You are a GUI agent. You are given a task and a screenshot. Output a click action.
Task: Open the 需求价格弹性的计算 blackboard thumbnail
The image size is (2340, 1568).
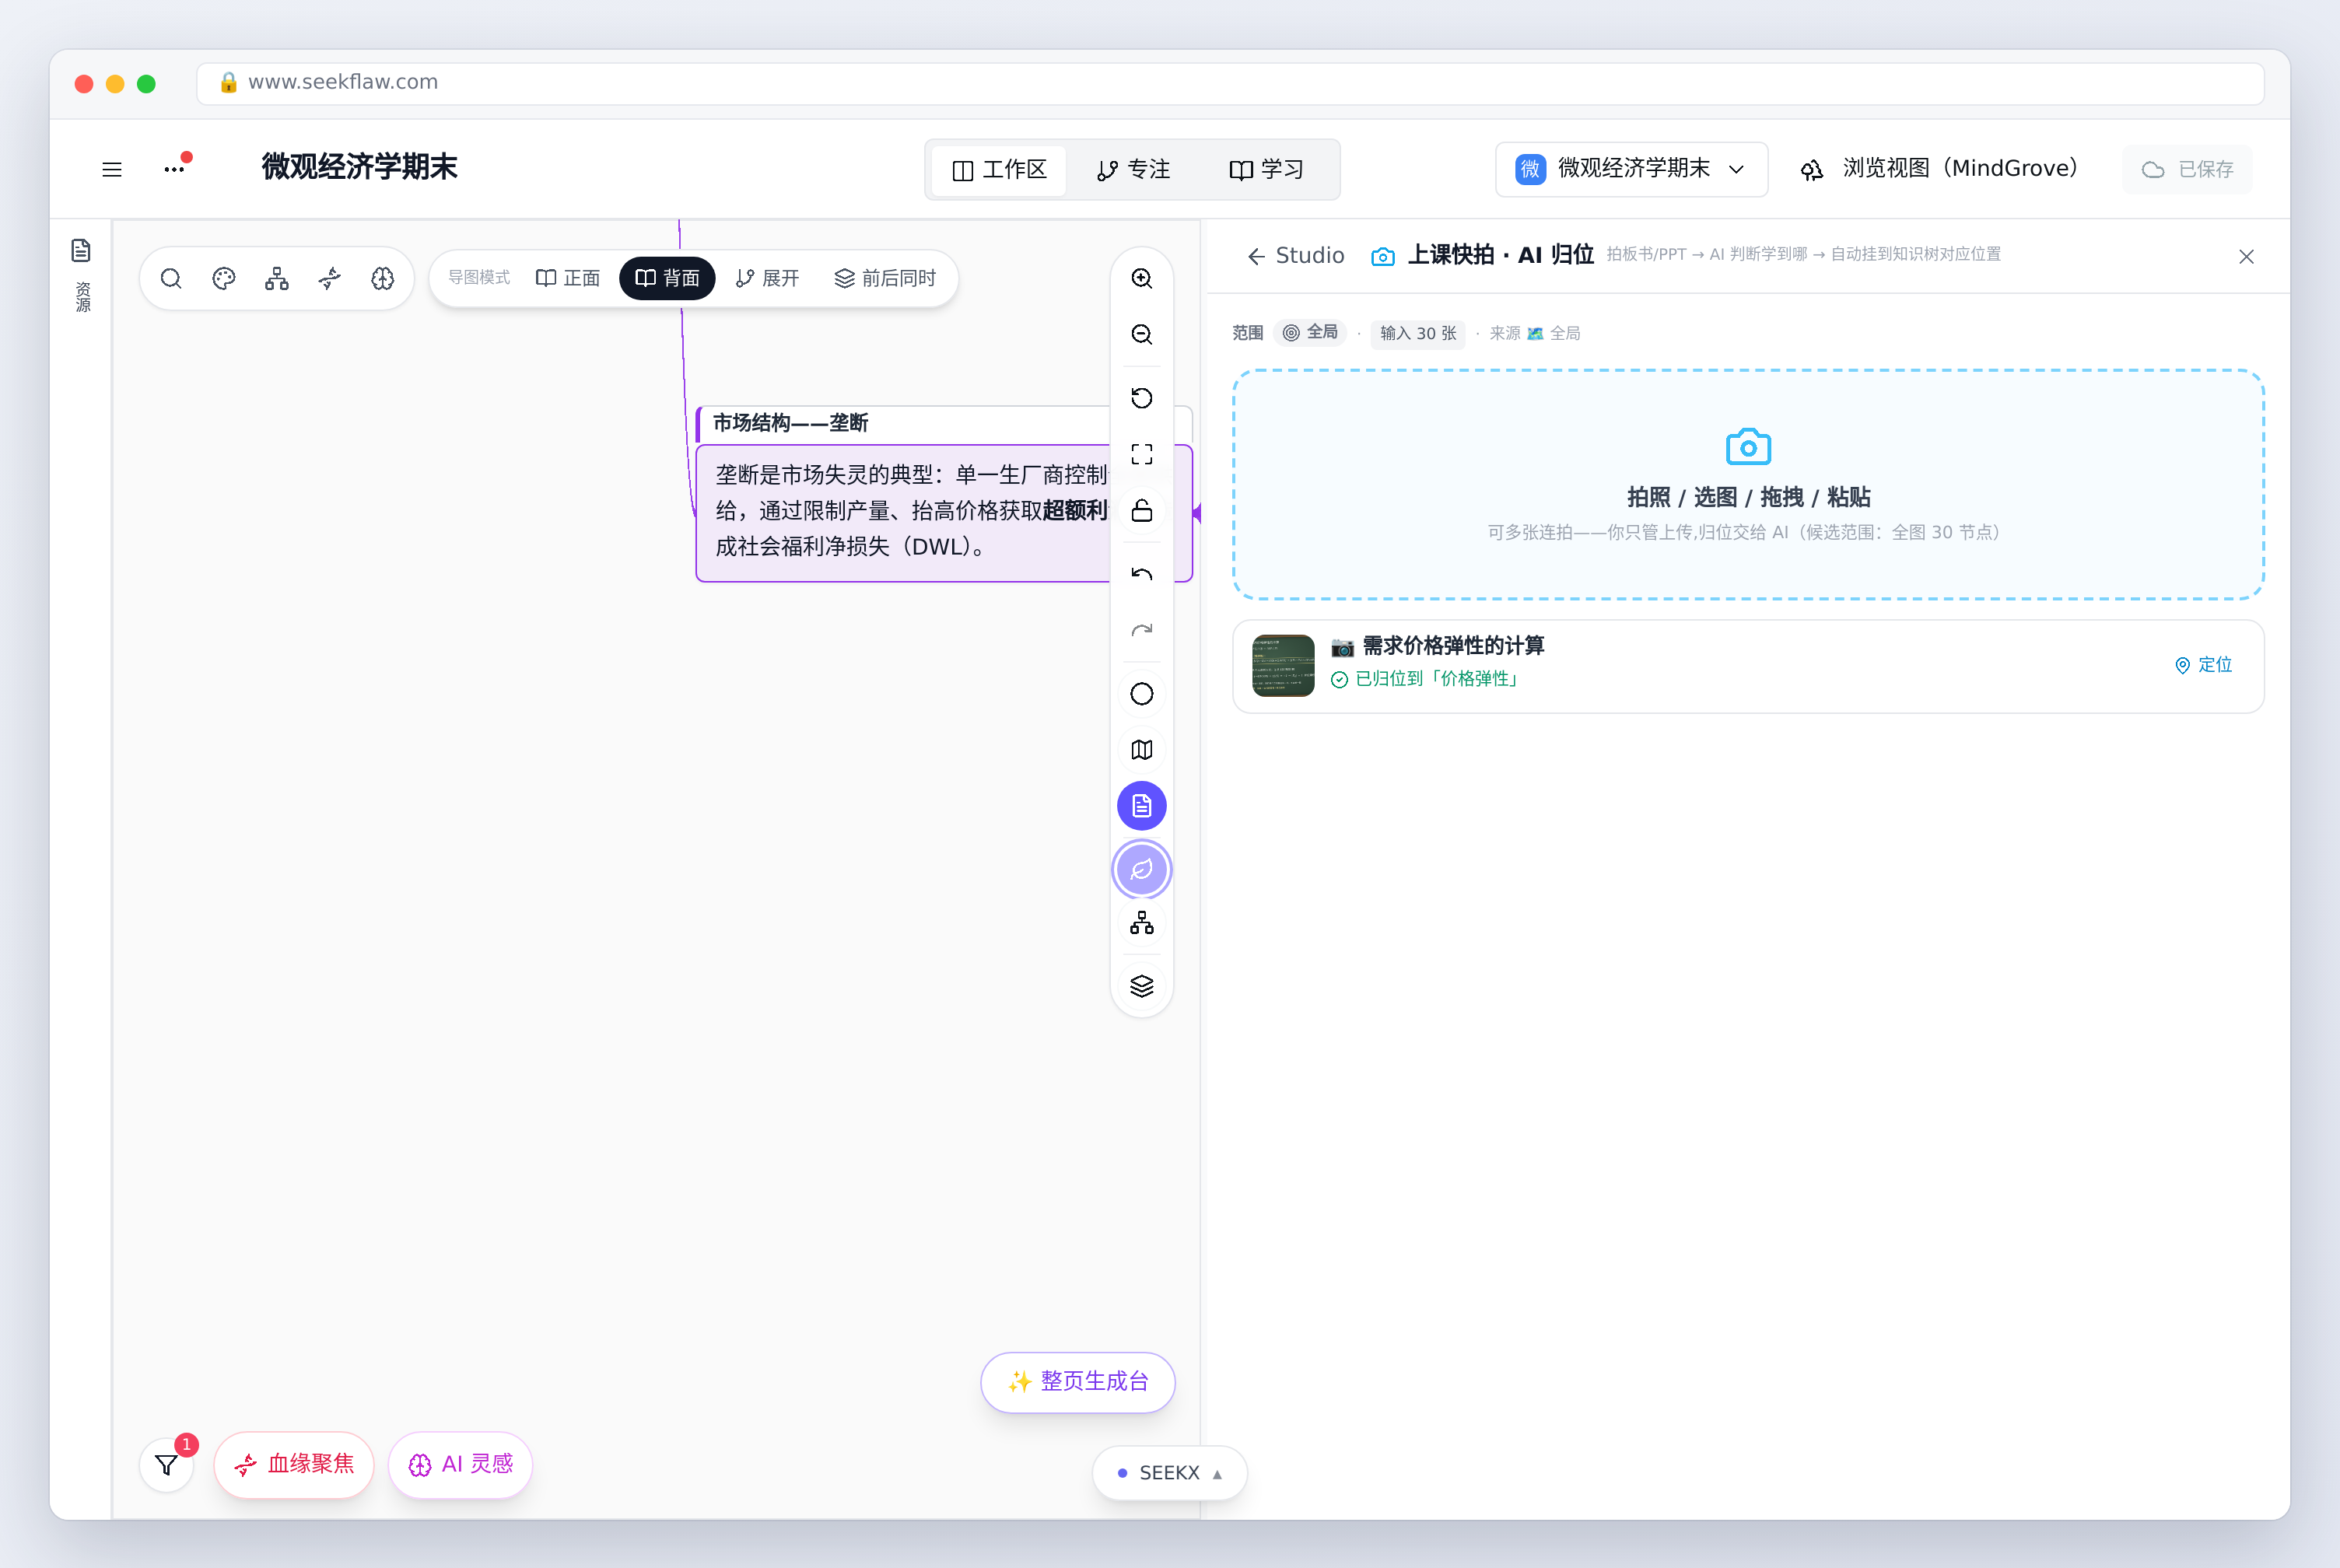pos(1283,666)
